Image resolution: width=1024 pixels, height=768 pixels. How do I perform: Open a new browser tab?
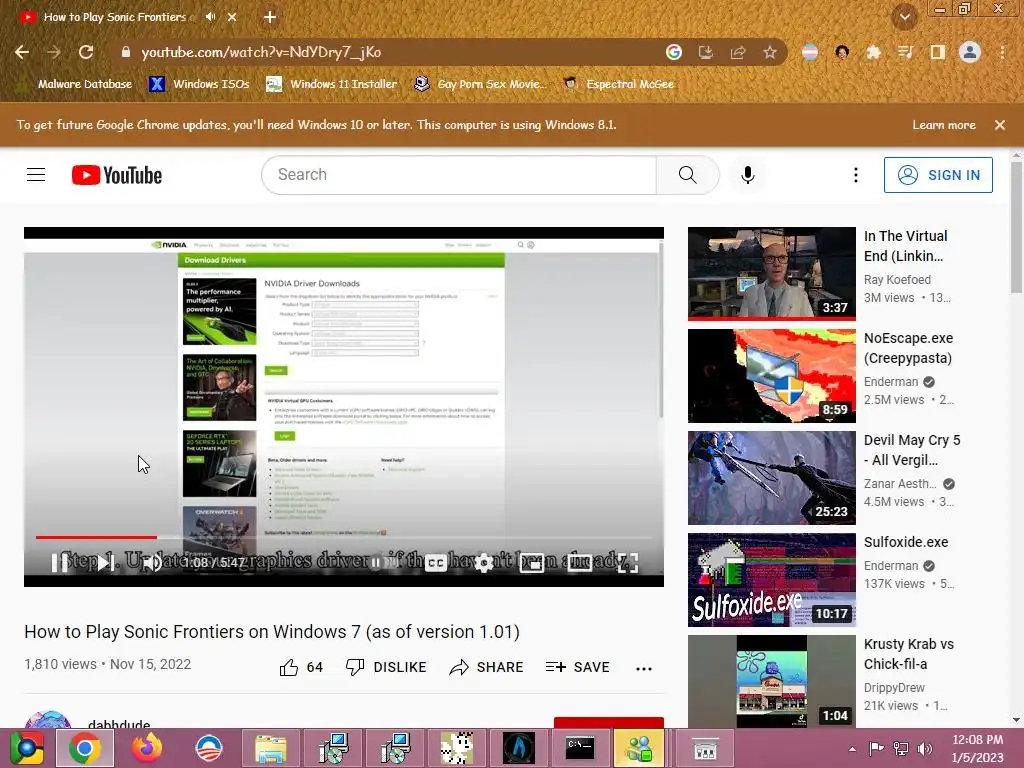coord(270,17)
